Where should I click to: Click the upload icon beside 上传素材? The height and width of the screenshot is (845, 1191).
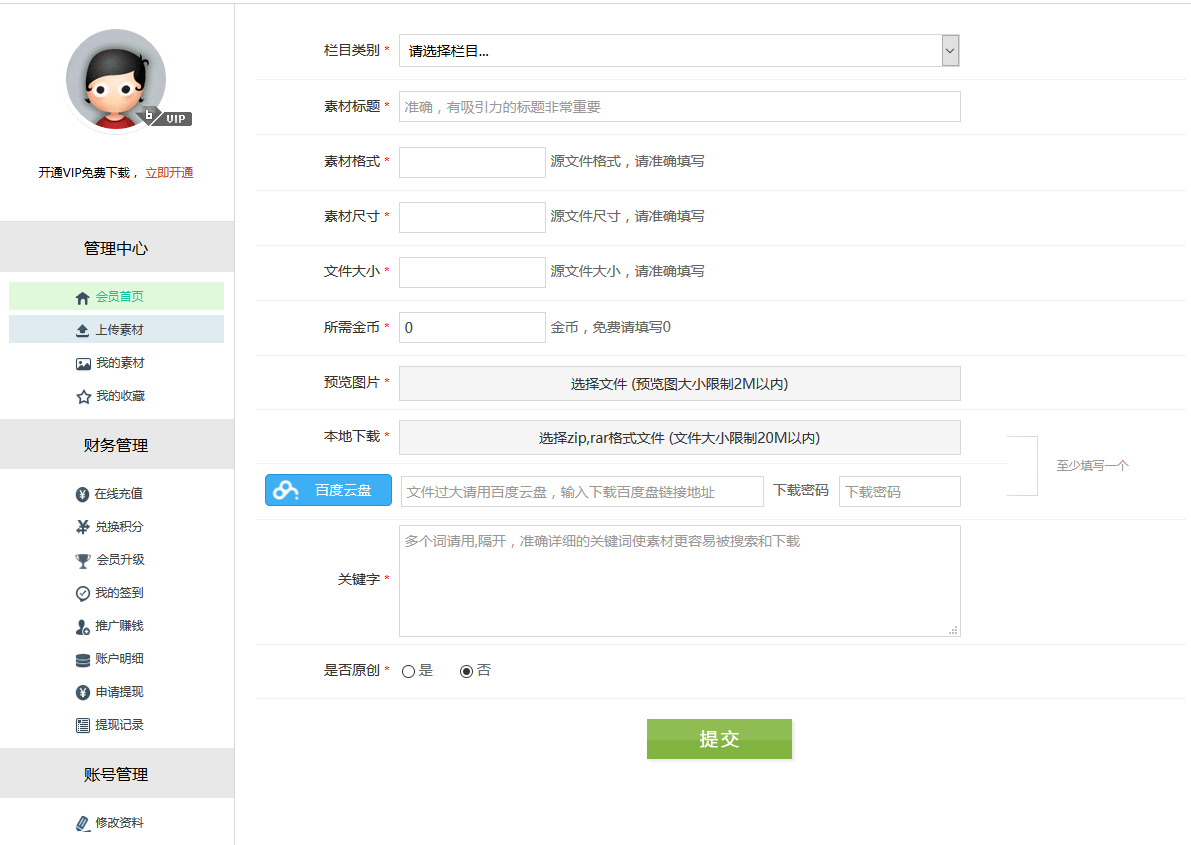83,330
